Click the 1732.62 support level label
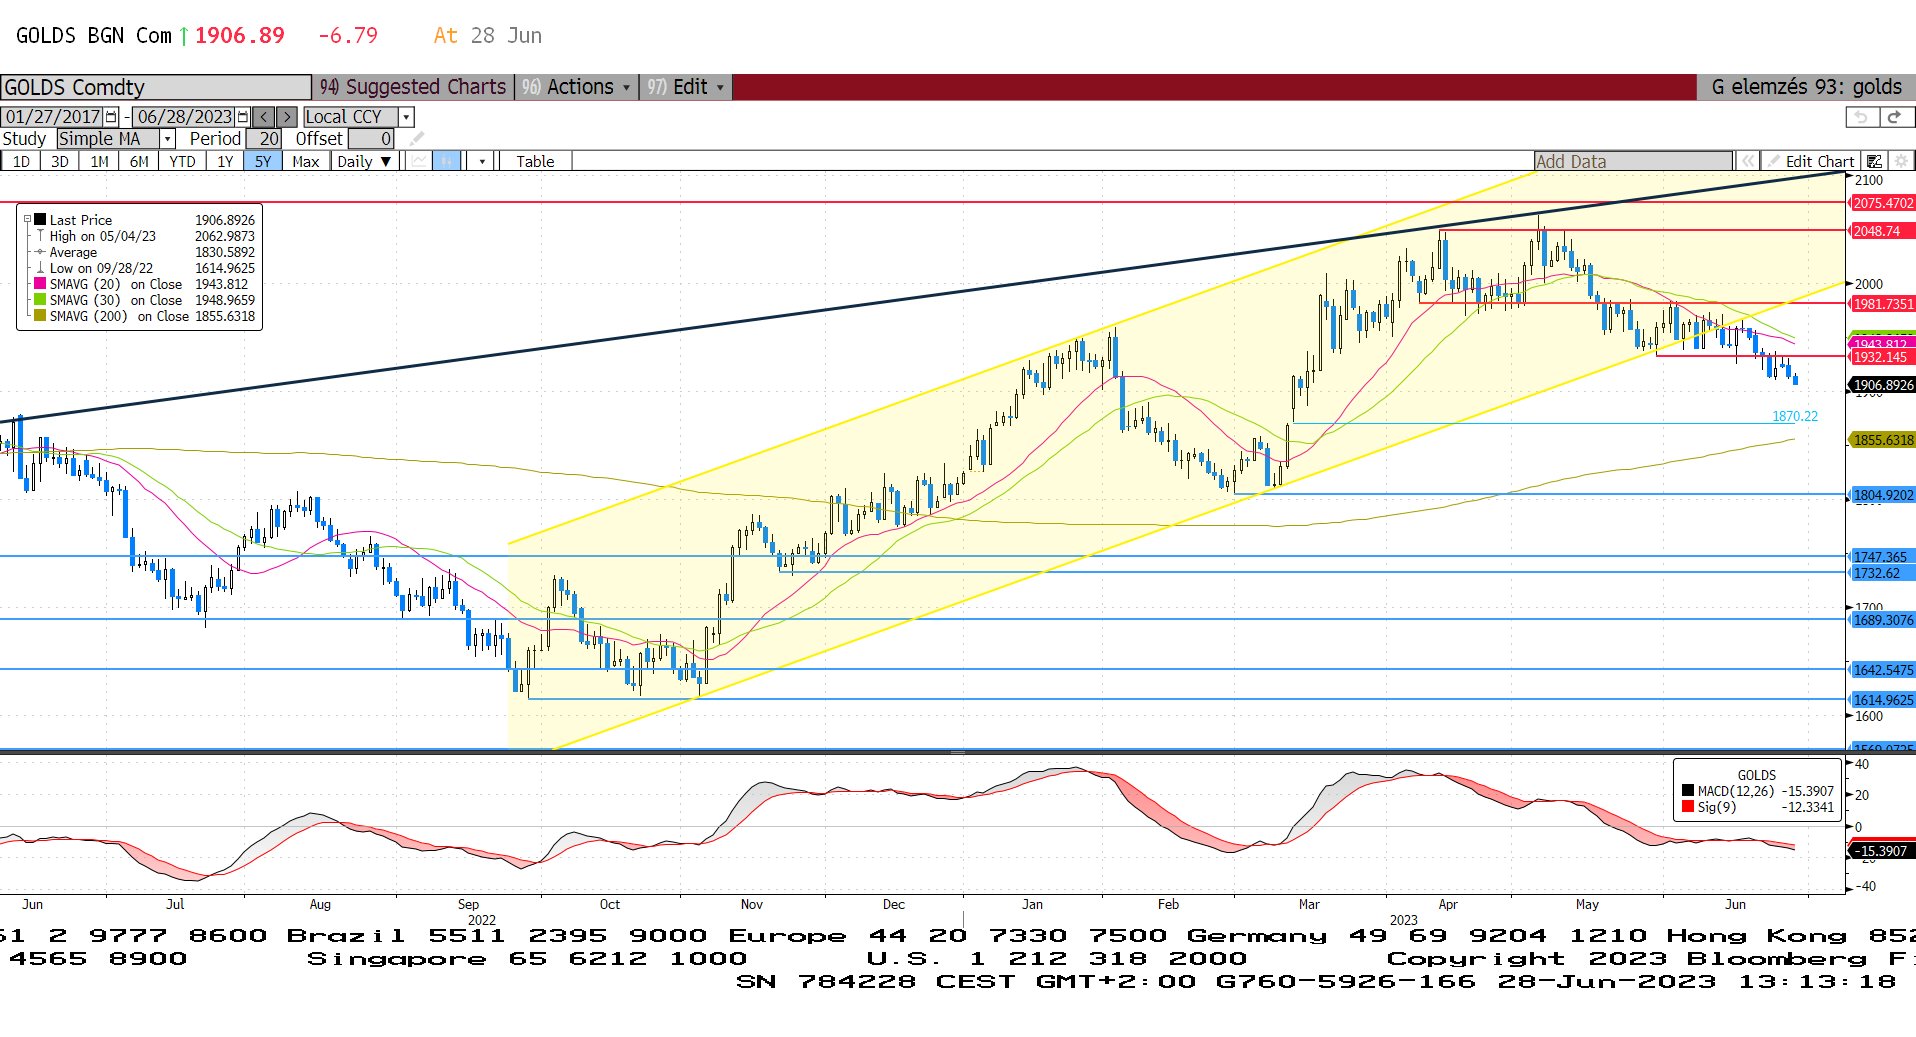 coord(1883,573)
